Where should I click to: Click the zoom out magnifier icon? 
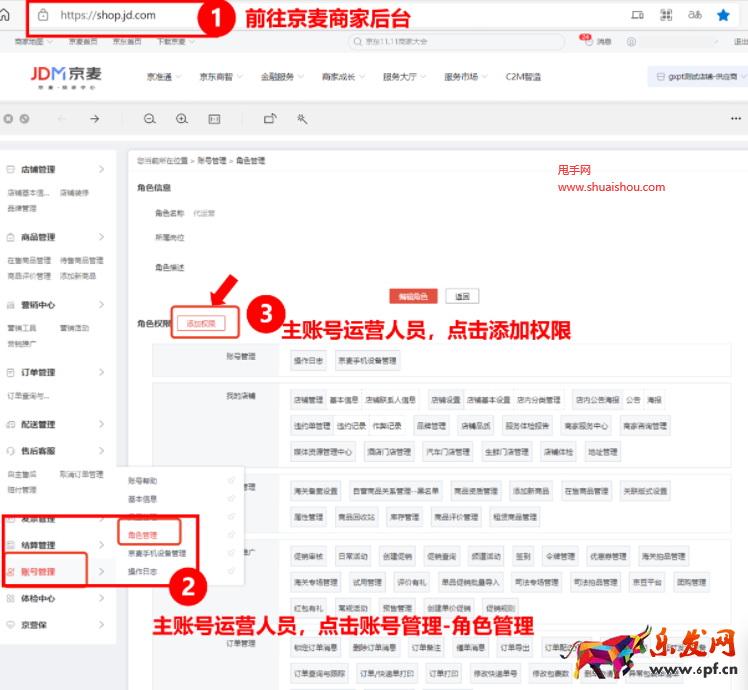pos(150,119)
